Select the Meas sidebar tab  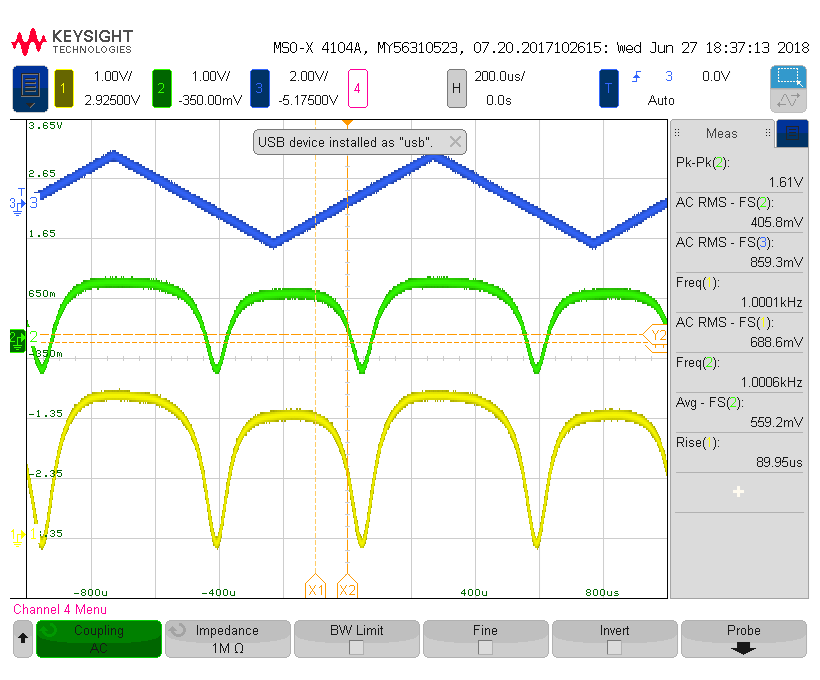(721, 133)
